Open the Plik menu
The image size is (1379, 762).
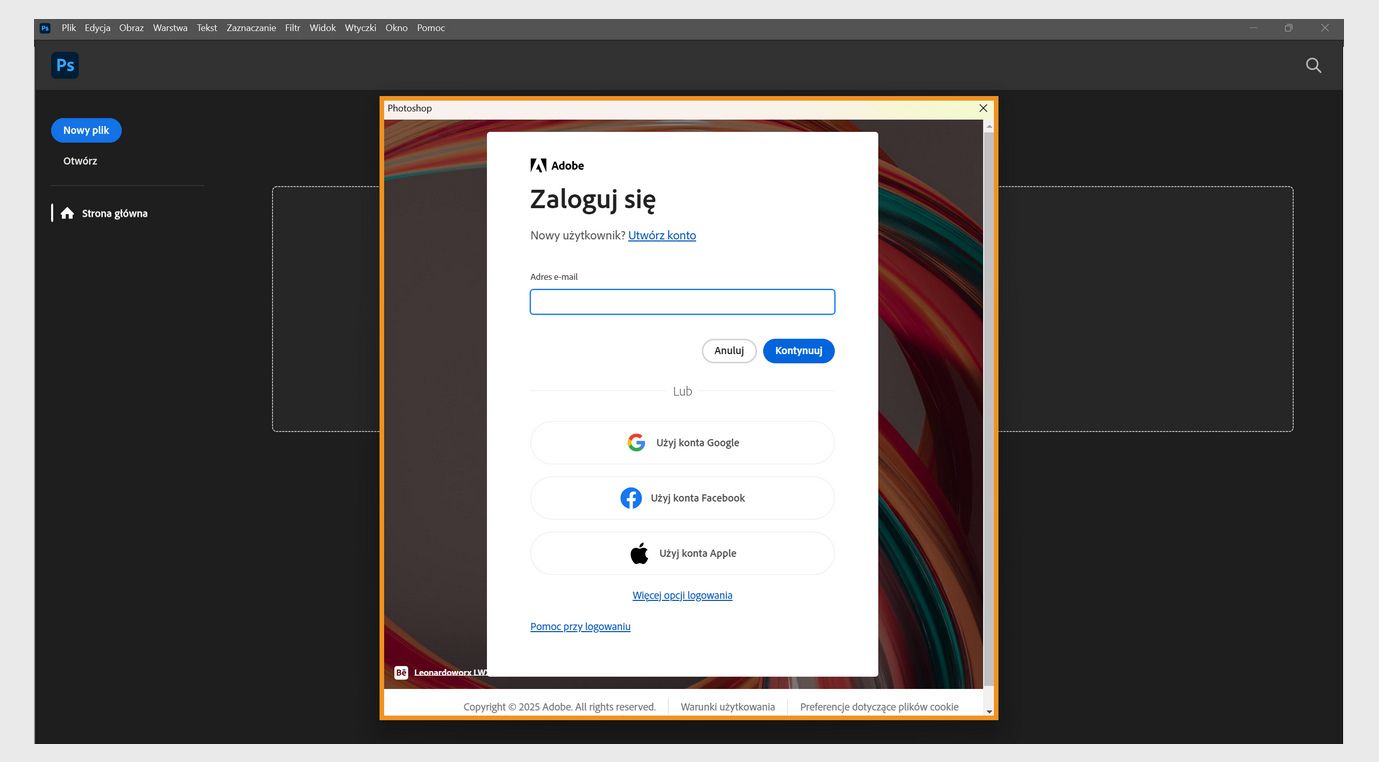tap(68, 27)
